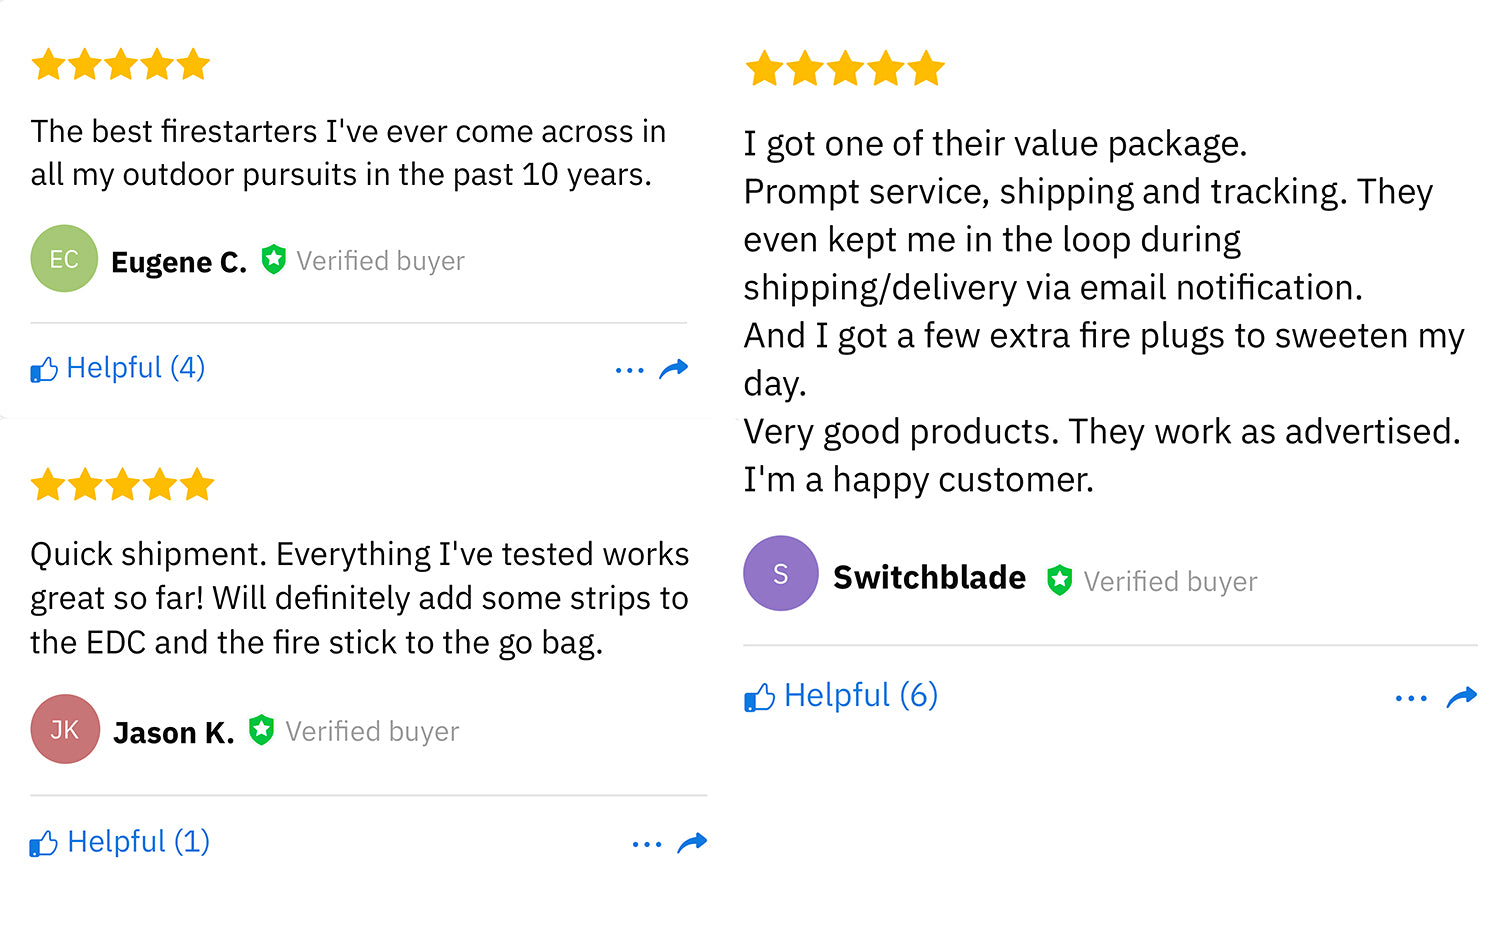Screen dimensions: 1499x936
Task: Share Eugene C.'s review via arrow icon
Action: click(x=674, y=369)
